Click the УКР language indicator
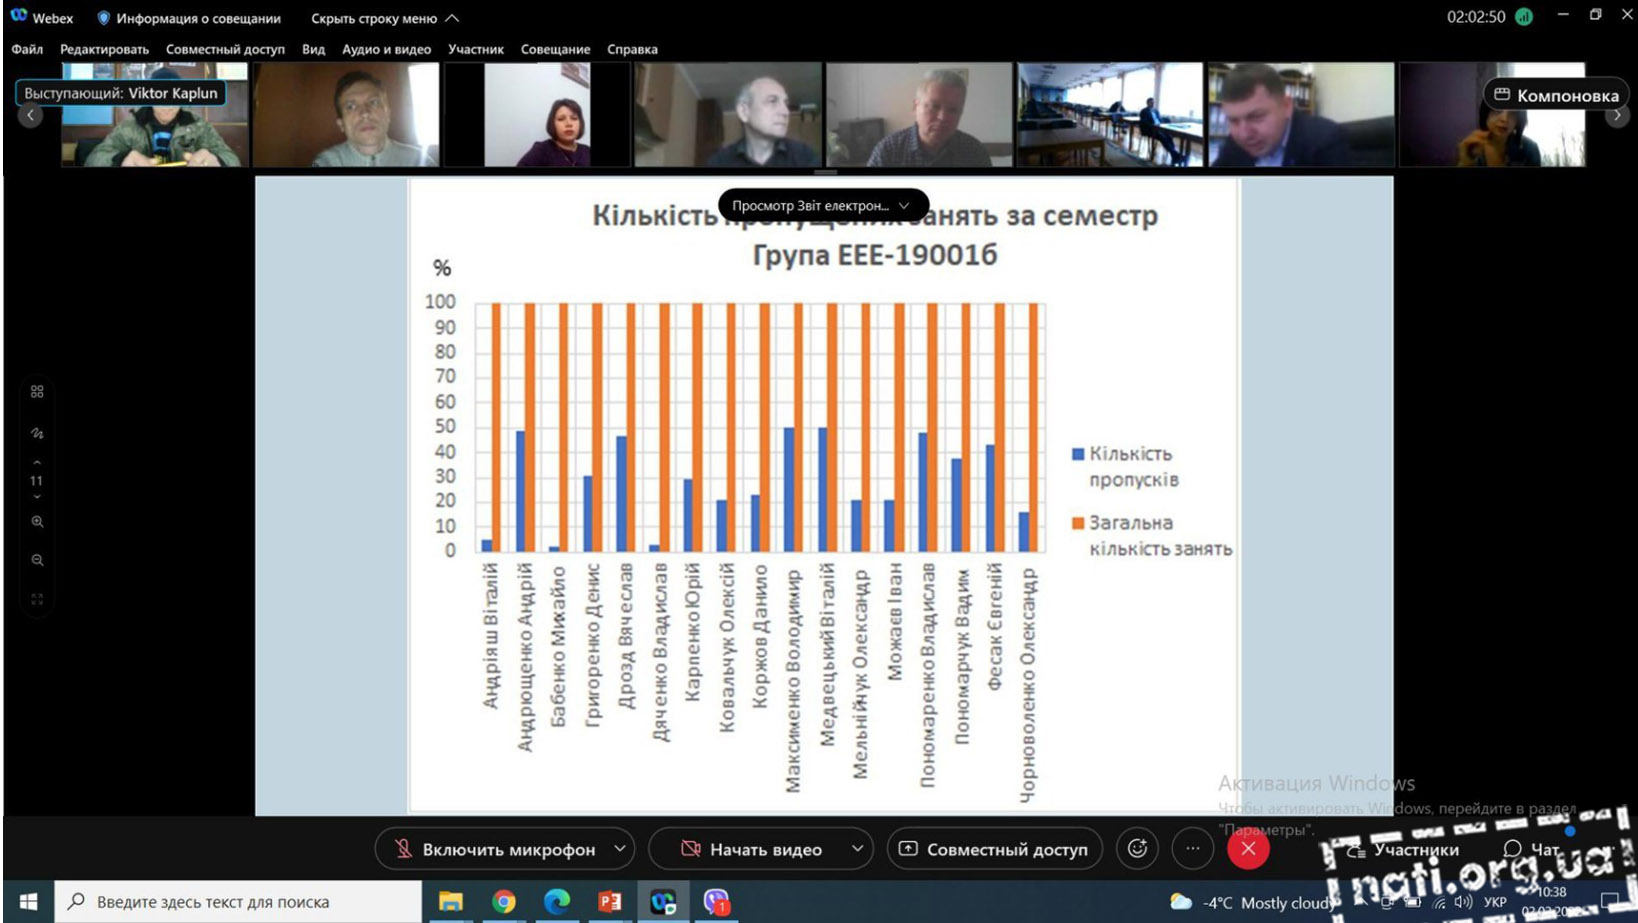The image size is (1638, 923). click(1495, 902)
